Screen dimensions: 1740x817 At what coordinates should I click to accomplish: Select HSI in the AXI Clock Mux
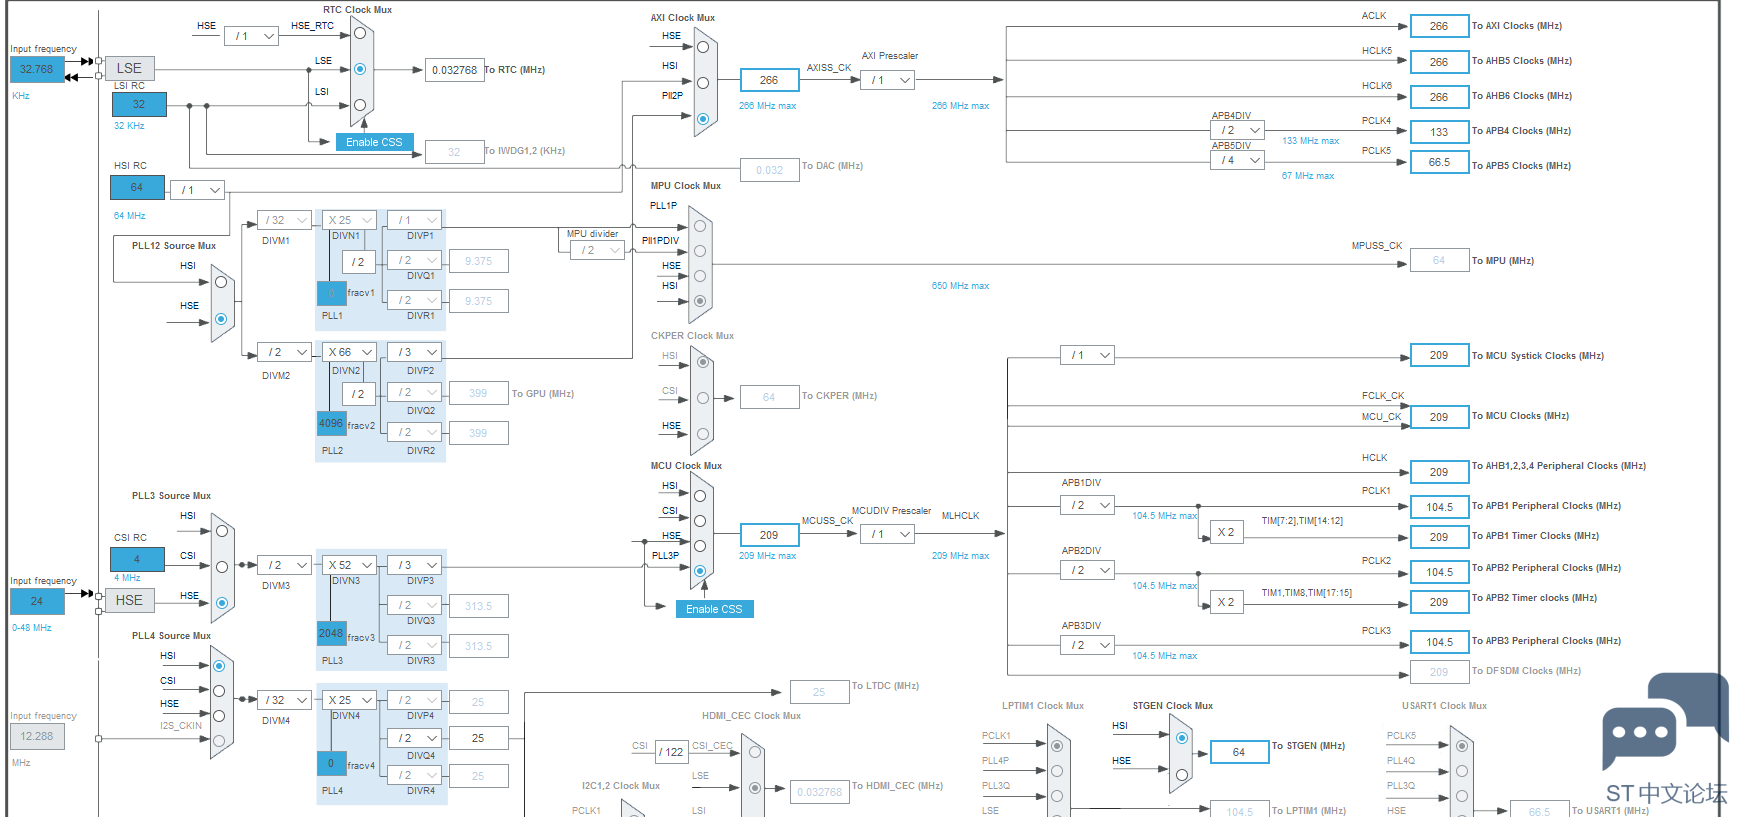click(x=703, y=83)
